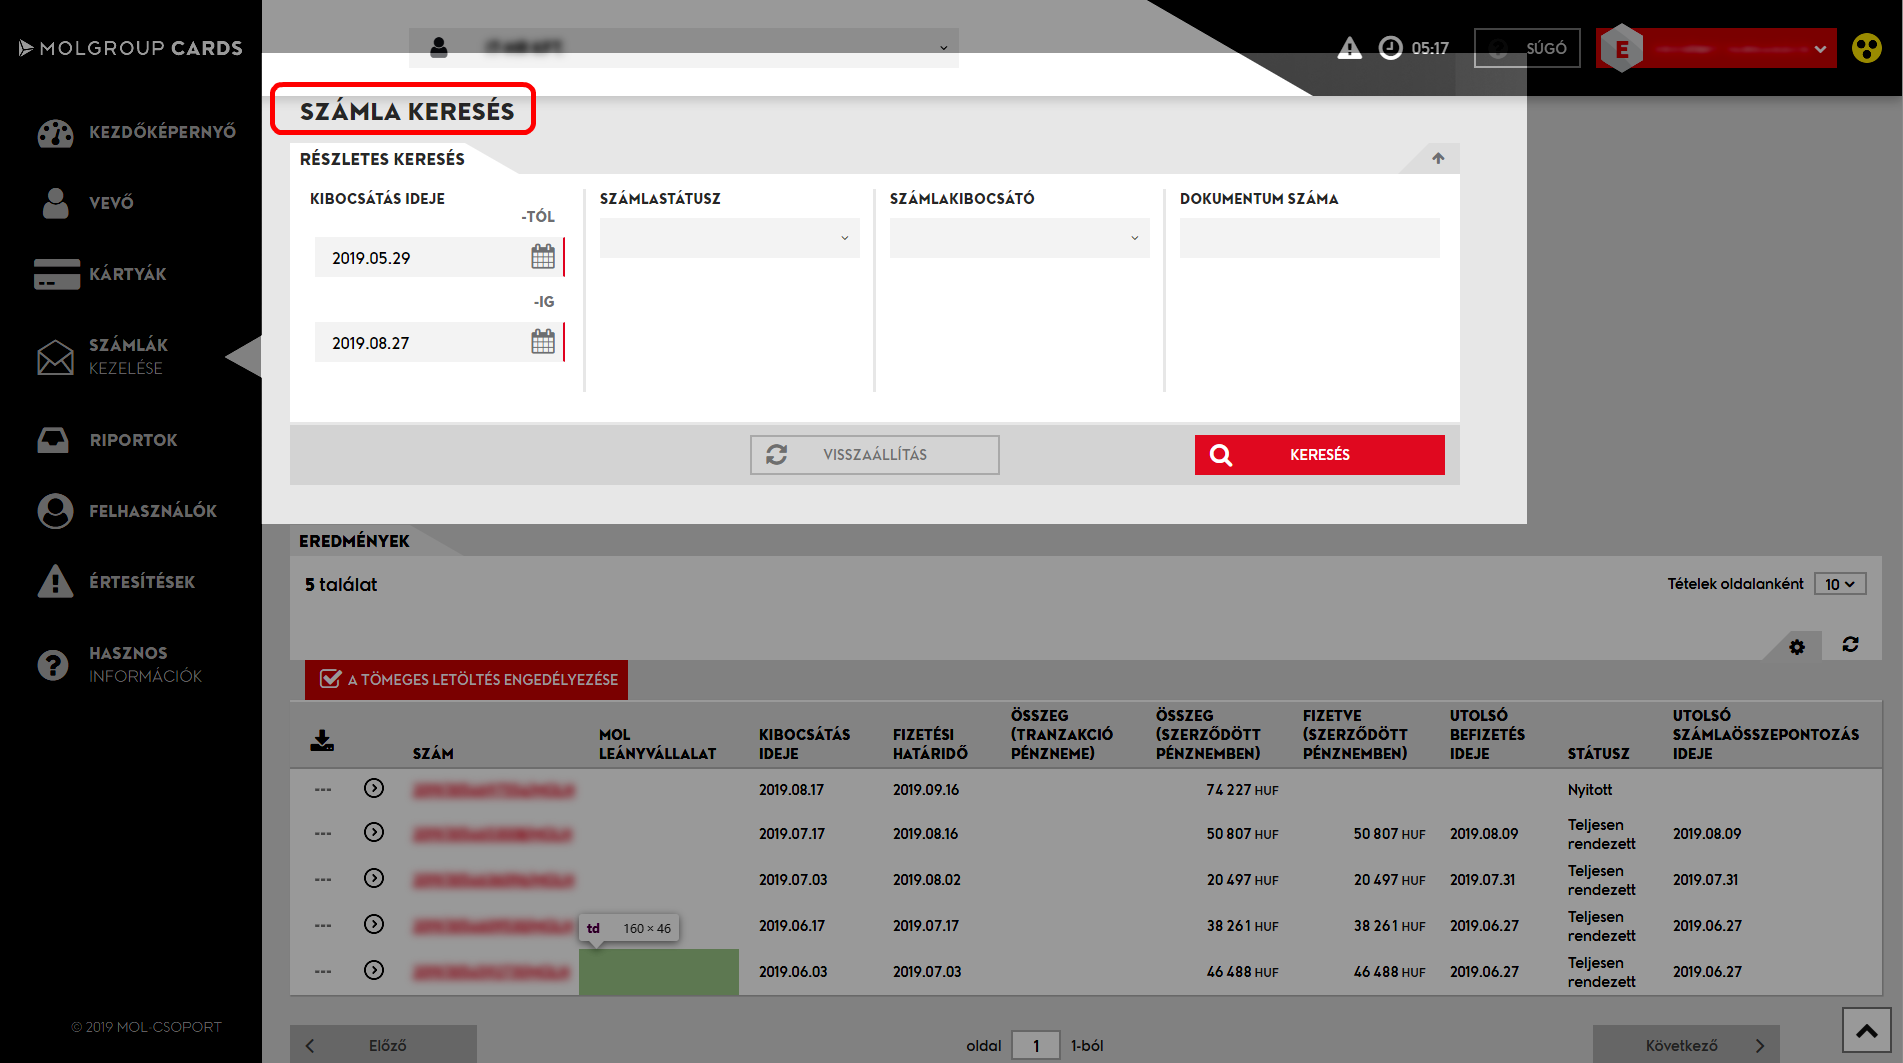
Task: Go to Riportok in the sidebar
Action: (x=133, y=440)
